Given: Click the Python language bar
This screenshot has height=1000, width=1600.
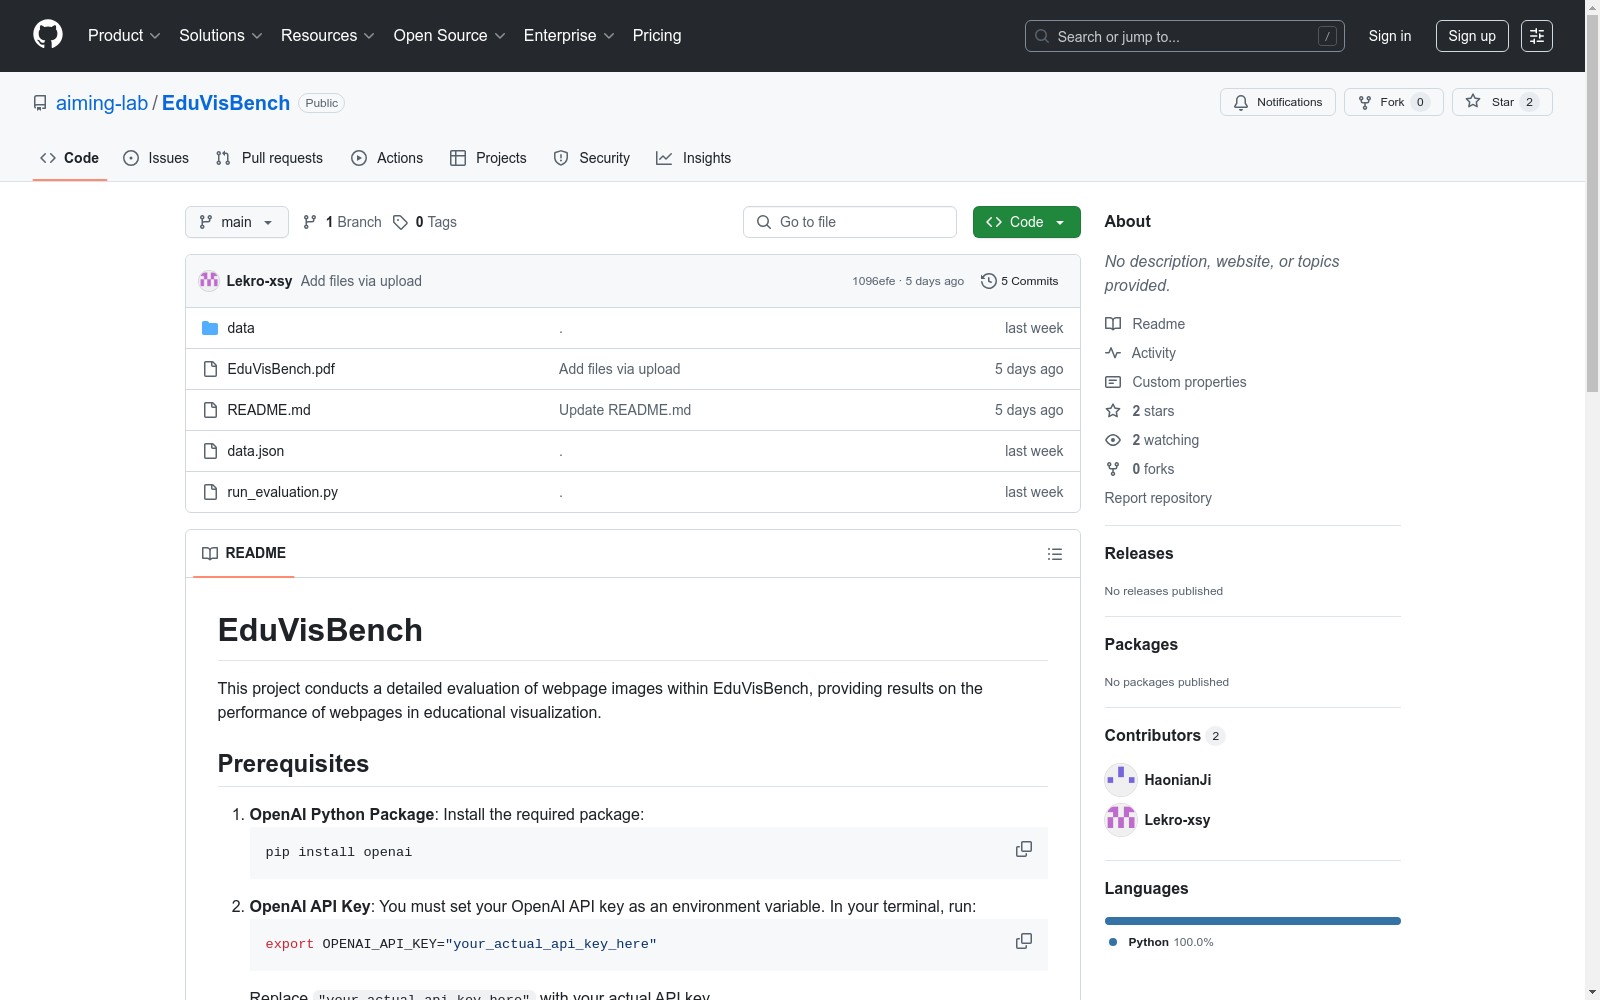Looking at the screenshot, I should [1253, 921].
